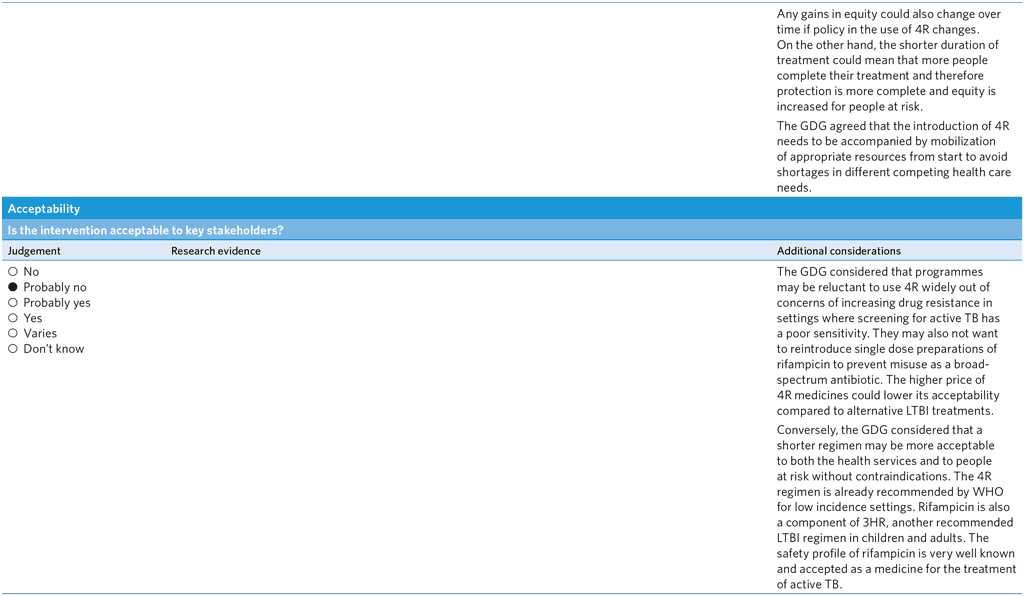Click the sentence beginning 'Conversely, the GDG considered'

point(885,446)
